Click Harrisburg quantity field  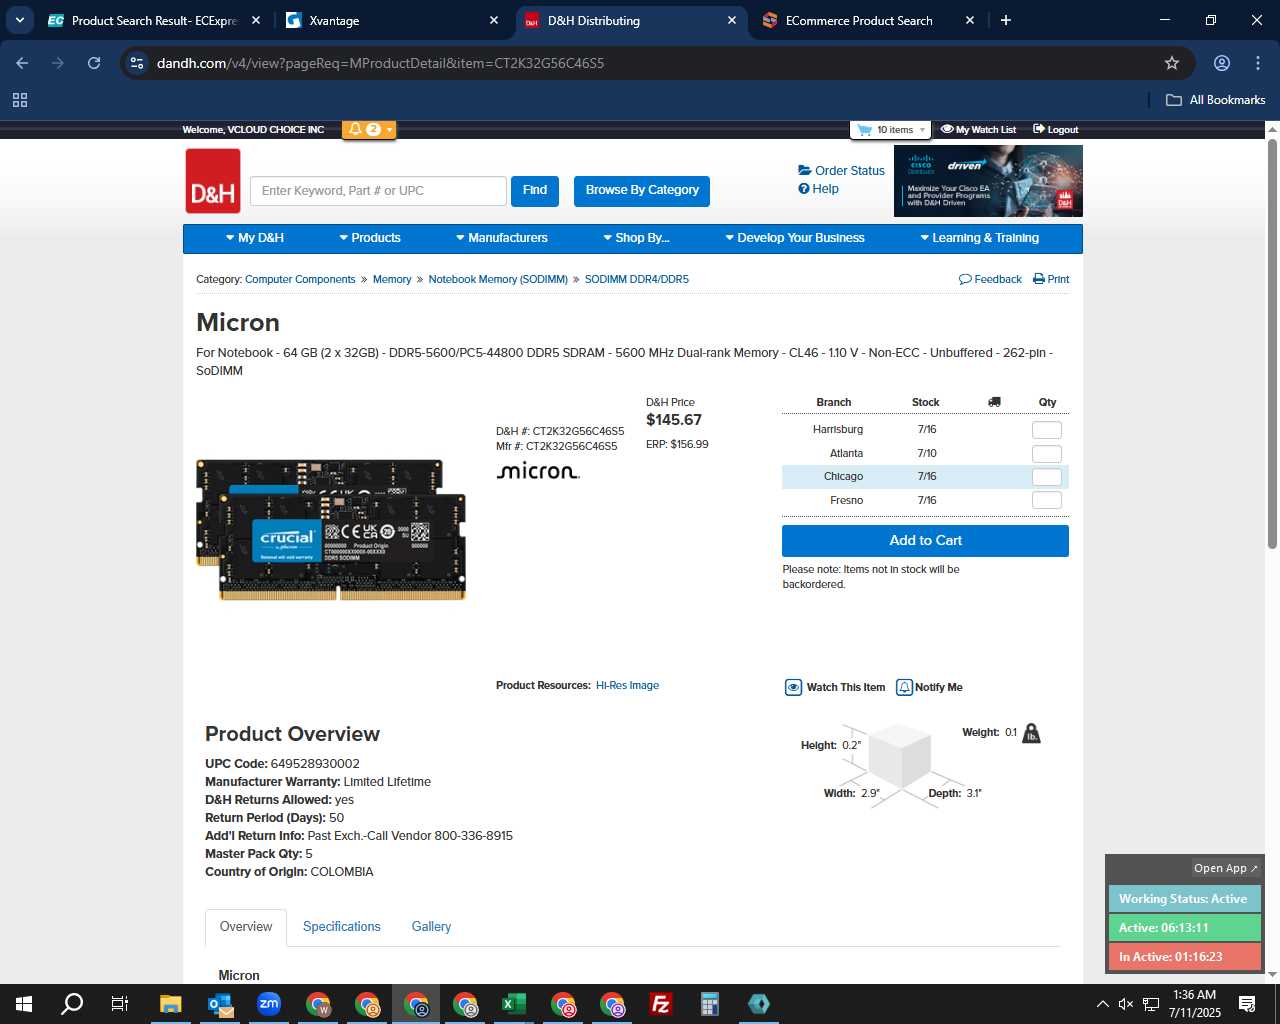pos(1046,430)
